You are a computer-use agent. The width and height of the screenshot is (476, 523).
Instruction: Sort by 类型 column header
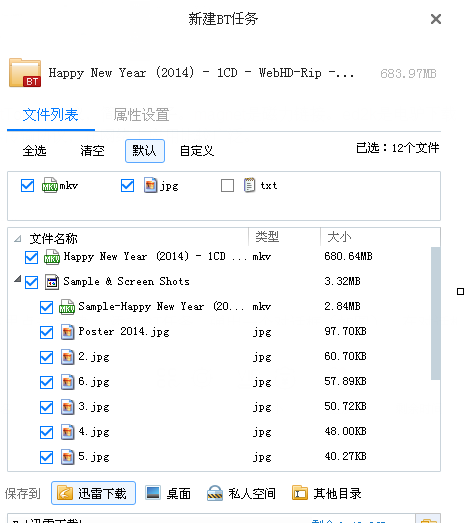tap(267, 237)
